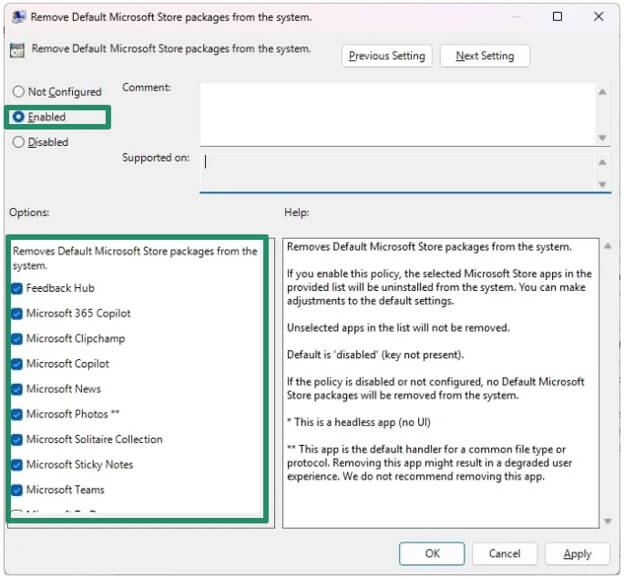
Task: Click 'Unselected apps in the list' sentence
Action: [x=398, y=328]
